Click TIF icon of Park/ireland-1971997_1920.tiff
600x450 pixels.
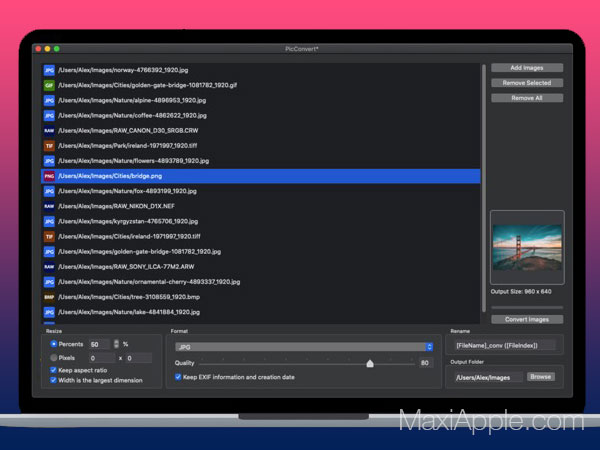[49, 146]
